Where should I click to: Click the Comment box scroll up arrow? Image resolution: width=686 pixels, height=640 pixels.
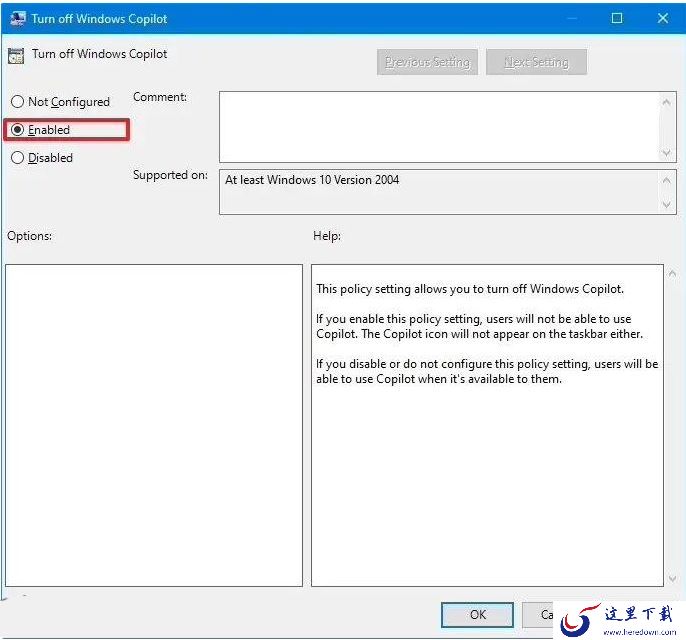click(666, 102)
